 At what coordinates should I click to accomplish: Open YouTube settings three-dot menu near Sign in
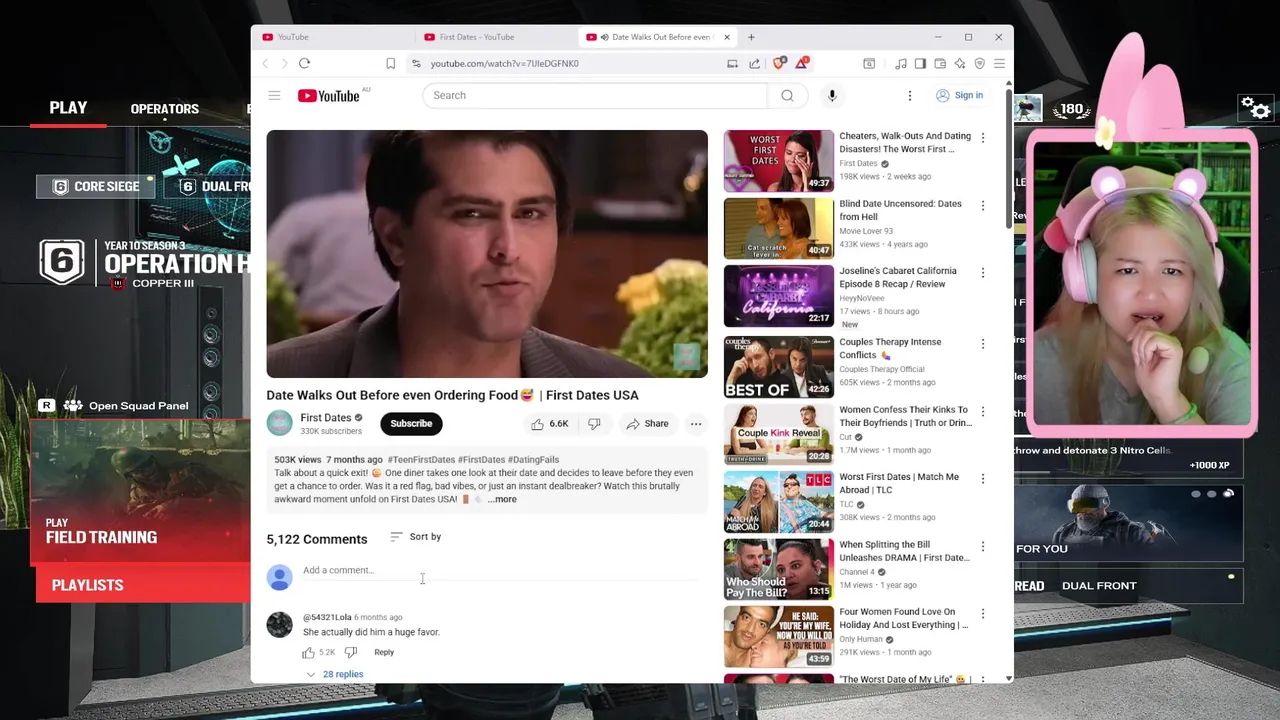(x=909, y=95)
